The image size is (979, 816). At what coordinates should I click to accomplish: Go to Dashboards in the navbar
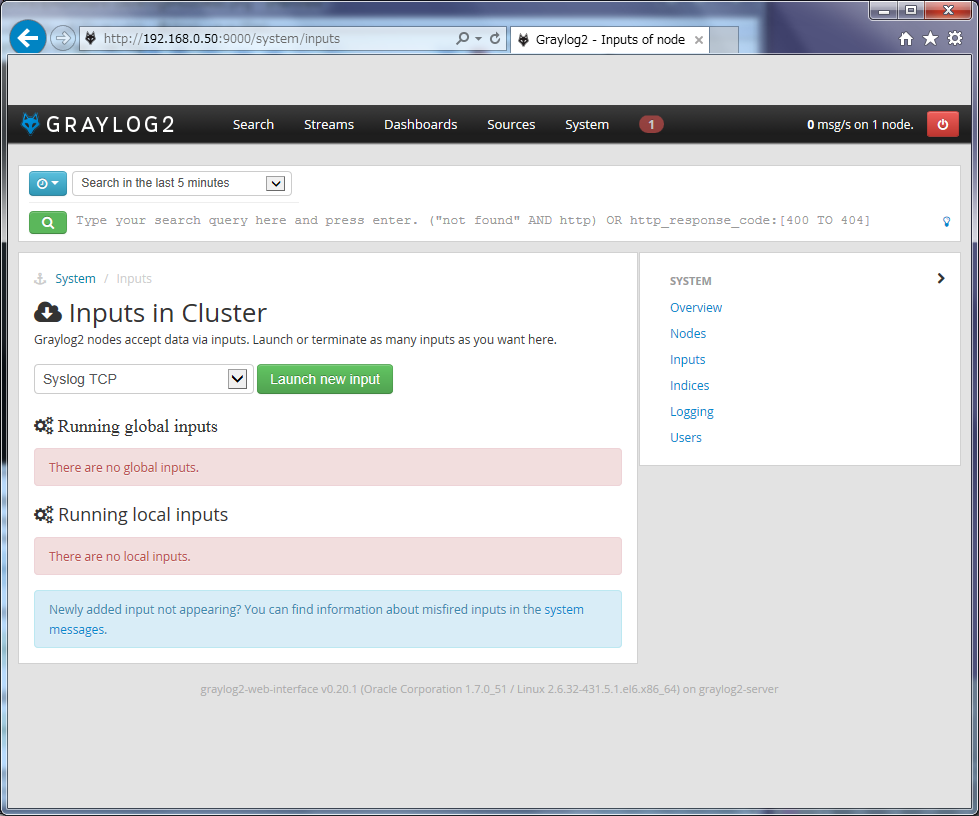[x=421, y=124]
